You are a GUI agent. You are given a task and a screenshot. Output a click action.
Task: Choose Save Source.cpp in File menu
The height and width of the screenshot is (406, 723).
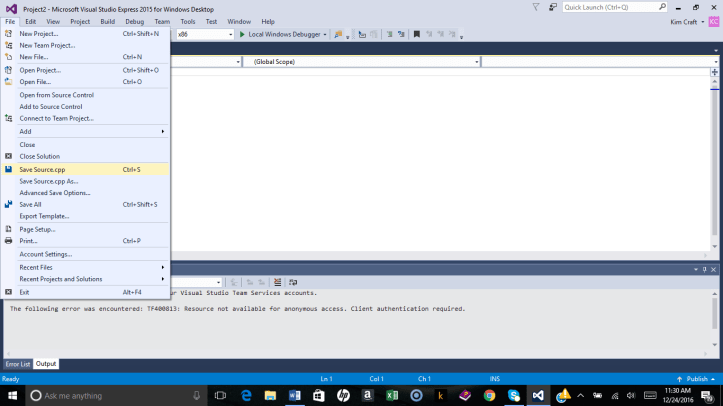[85, 170]
